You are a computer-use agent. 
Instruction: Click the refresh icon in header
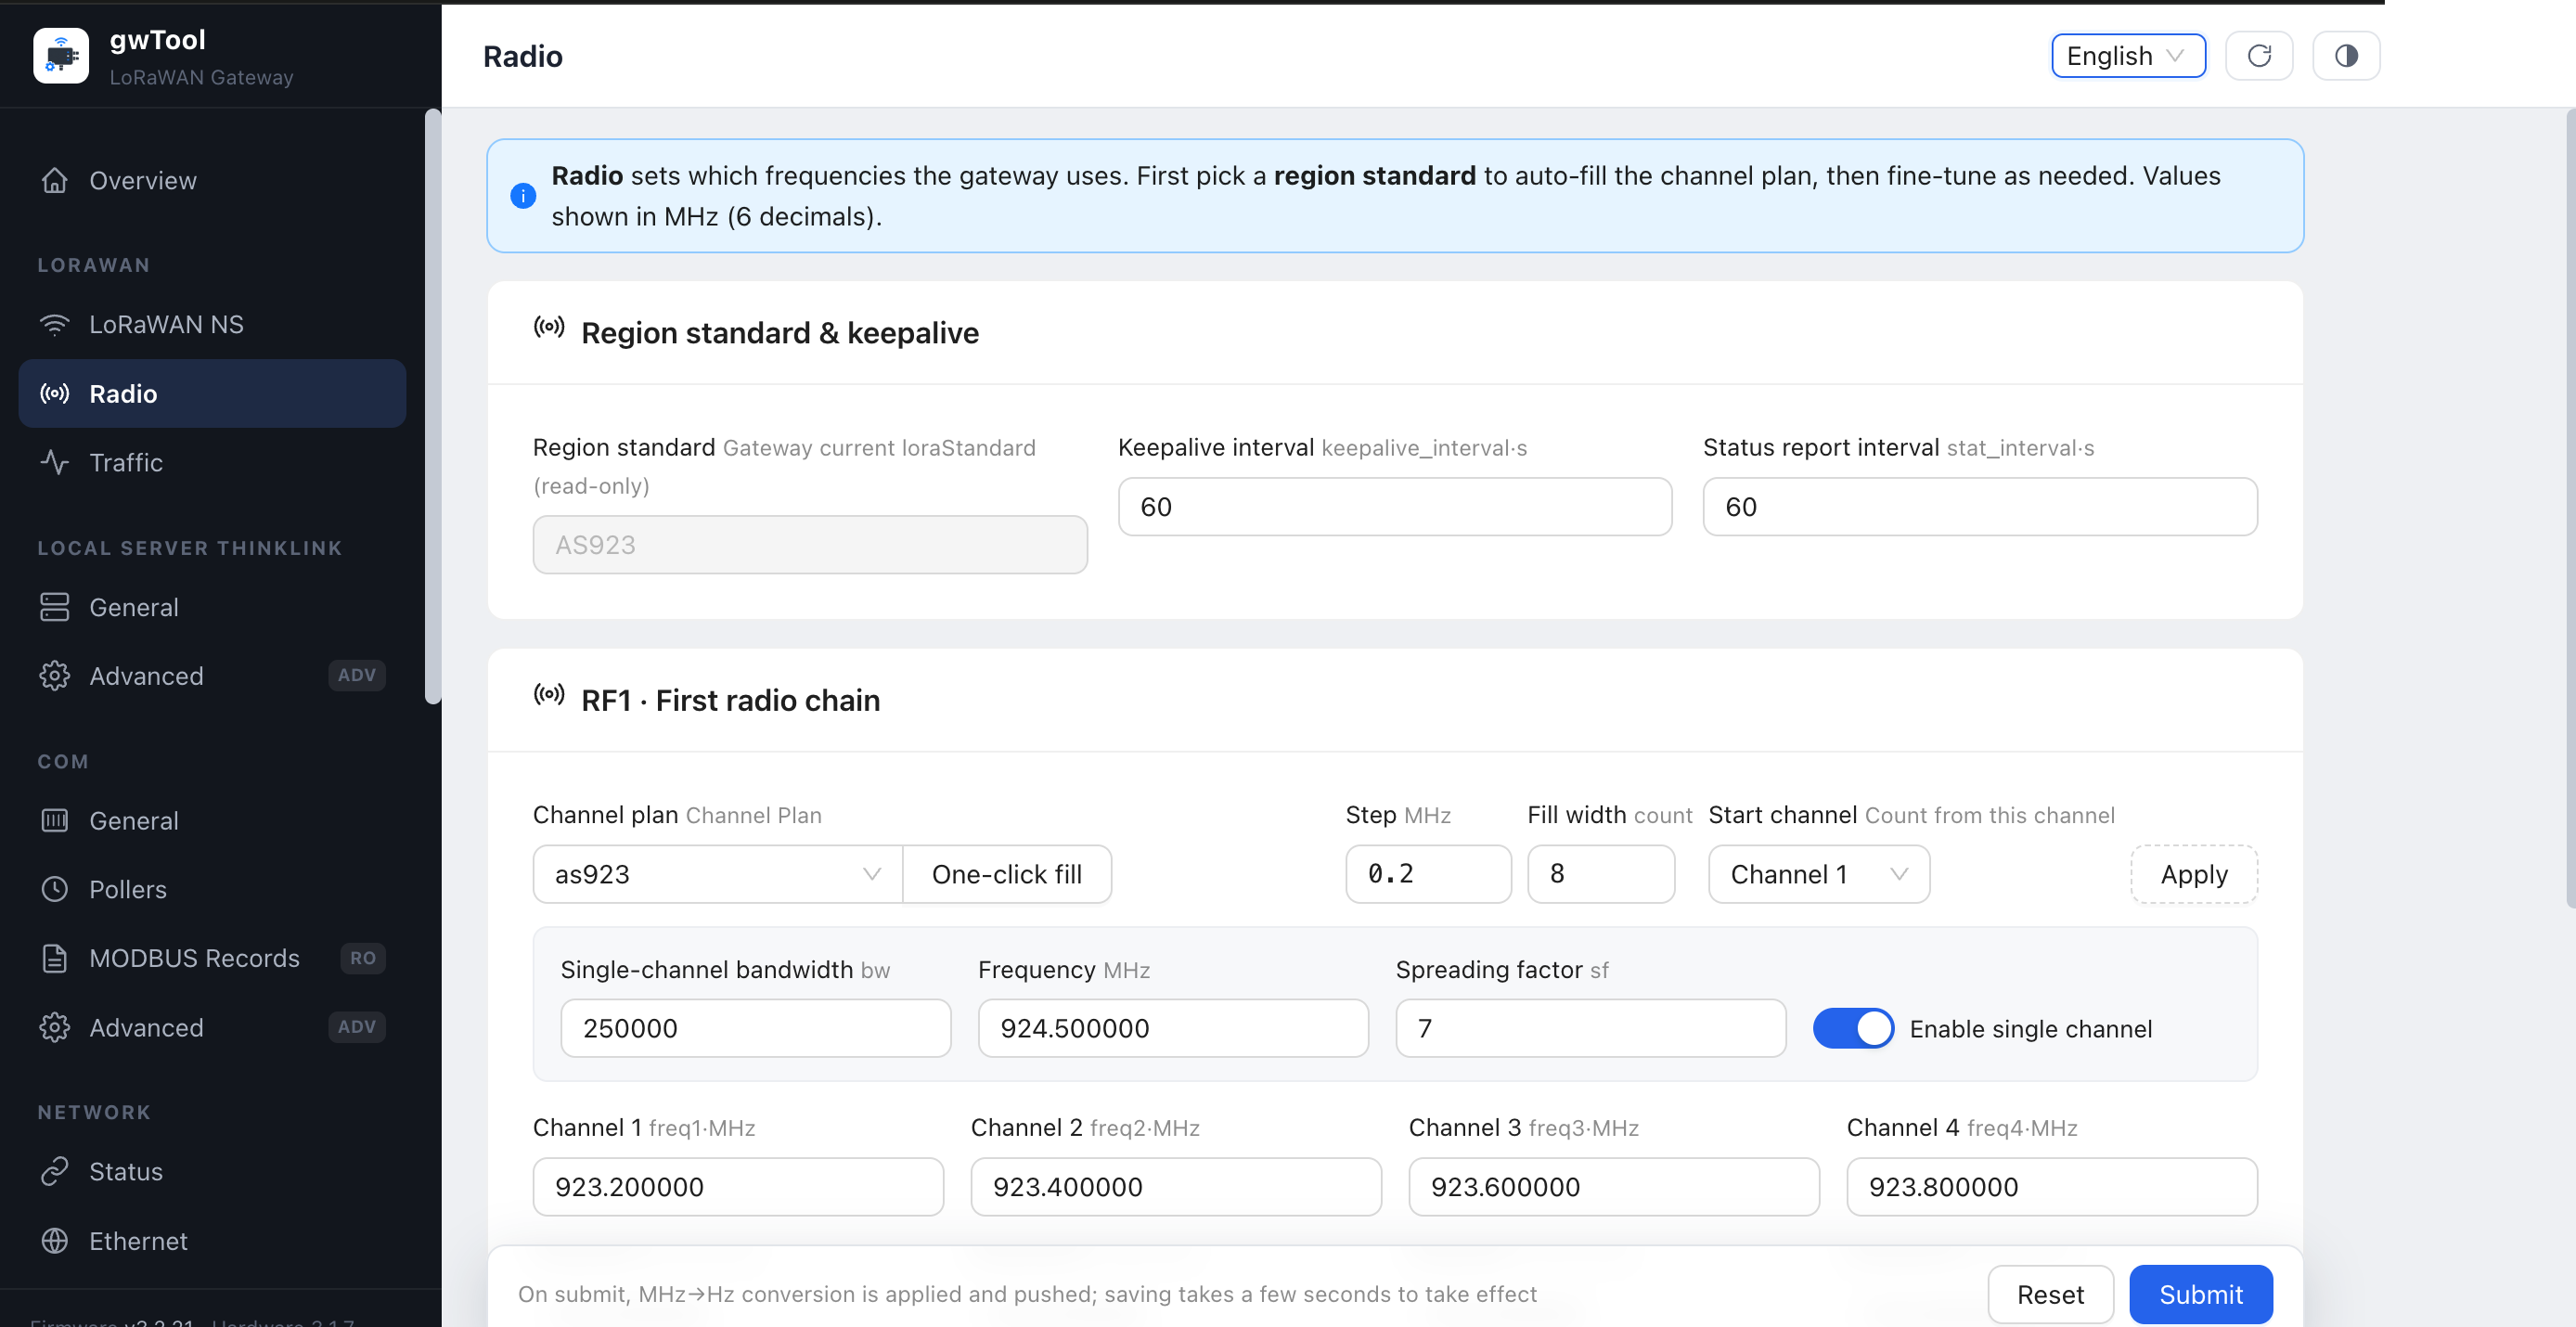[x=2259, y=56]
